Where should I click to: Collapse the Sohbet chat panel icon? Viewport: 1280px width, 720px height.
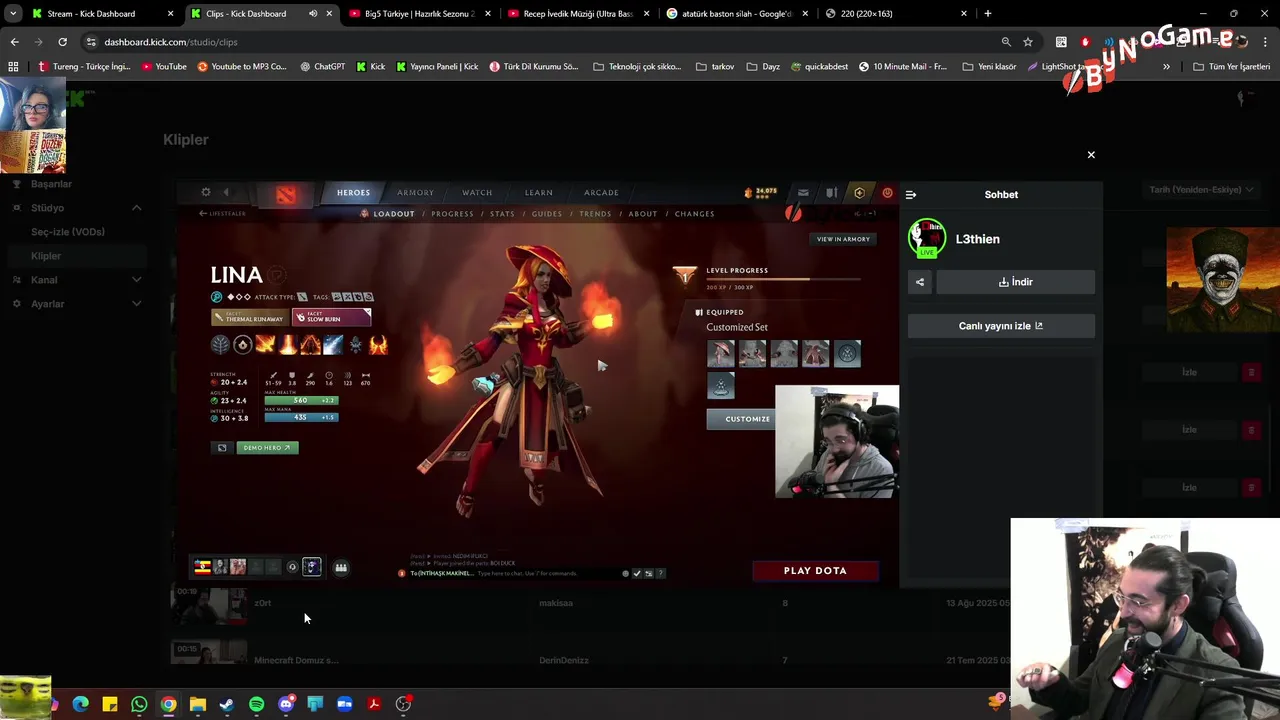tap(910, 195)
